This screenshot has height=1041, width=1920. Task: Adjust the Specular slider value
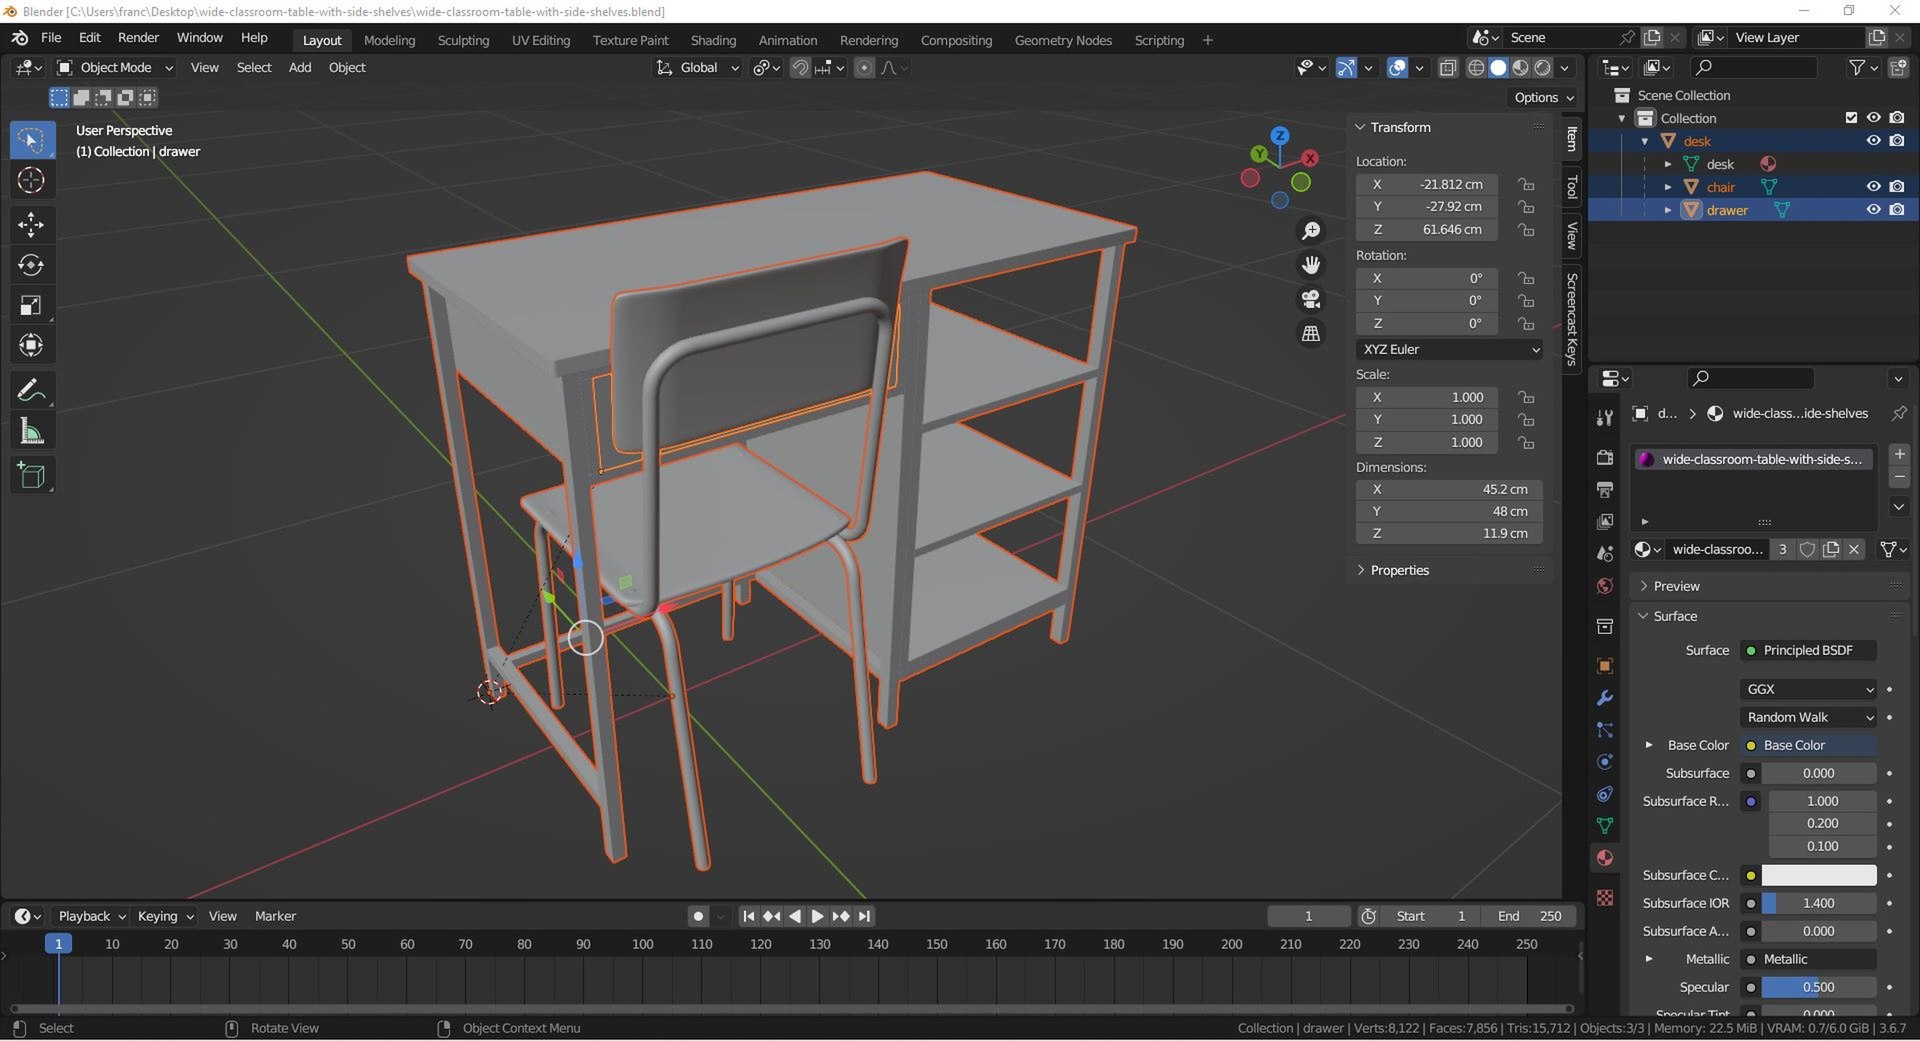1818,987
